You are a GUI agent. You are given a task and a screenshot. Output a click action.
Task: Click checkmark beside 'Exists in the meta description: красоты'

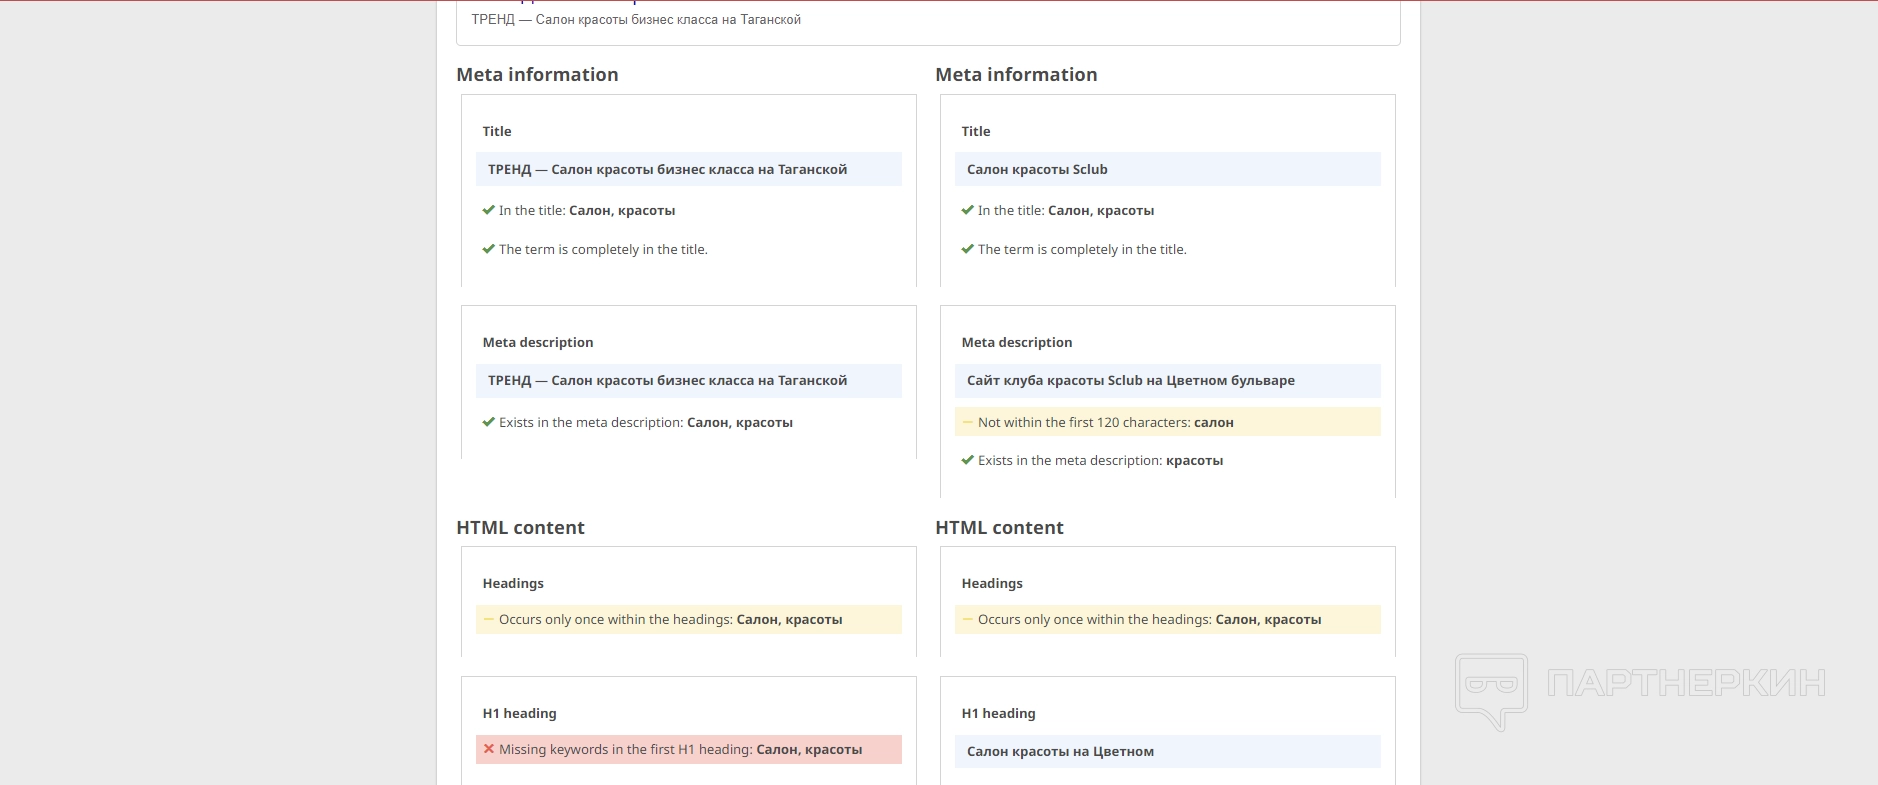pyautogui.click(x=967, y=460)
